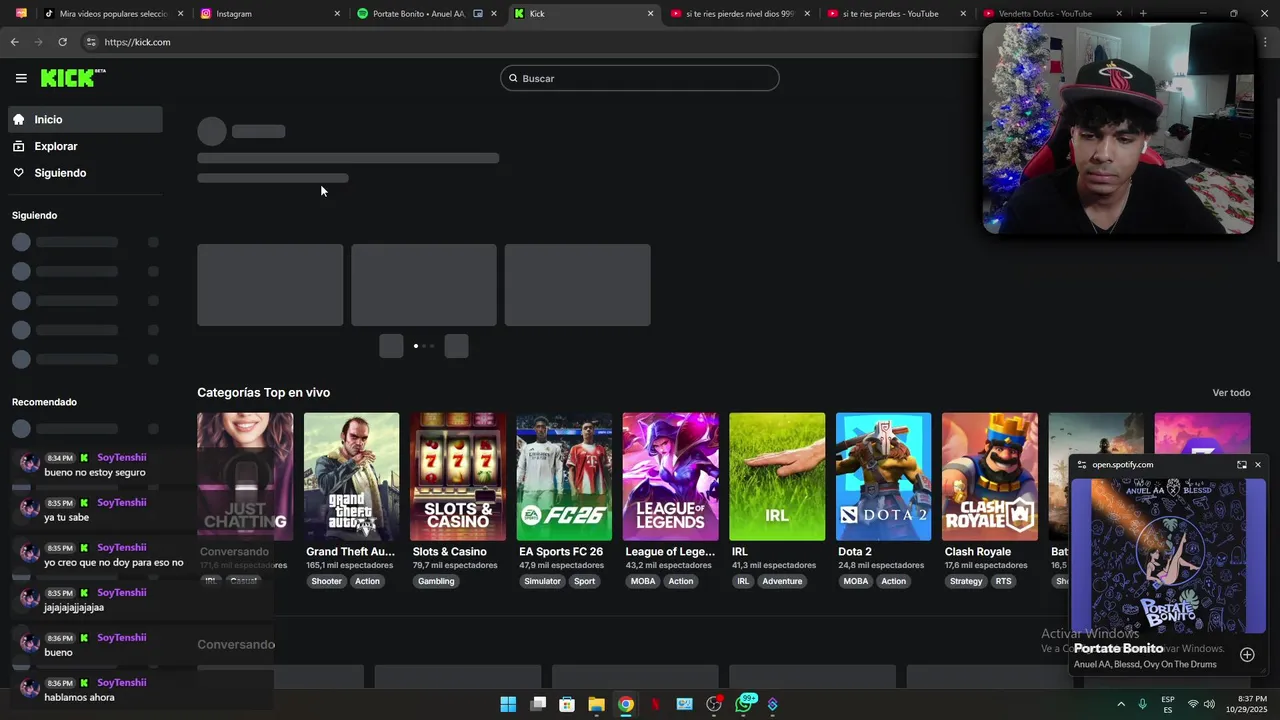Open Just Chatting category thumbnail
The image size is (1280, 720).
[245, 476]
